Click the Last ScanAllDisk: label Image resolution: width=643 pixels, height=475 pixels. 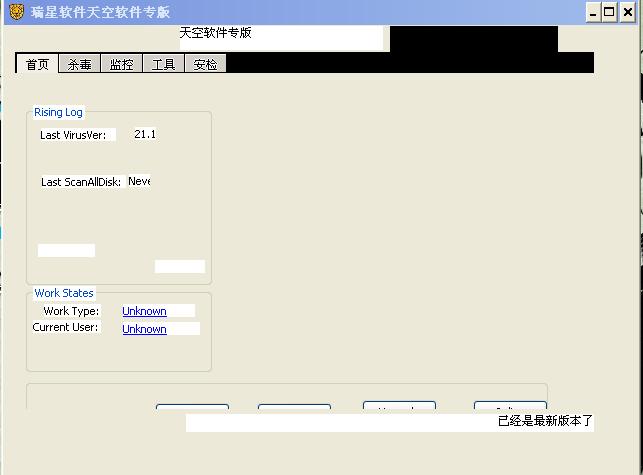(81, 182)
